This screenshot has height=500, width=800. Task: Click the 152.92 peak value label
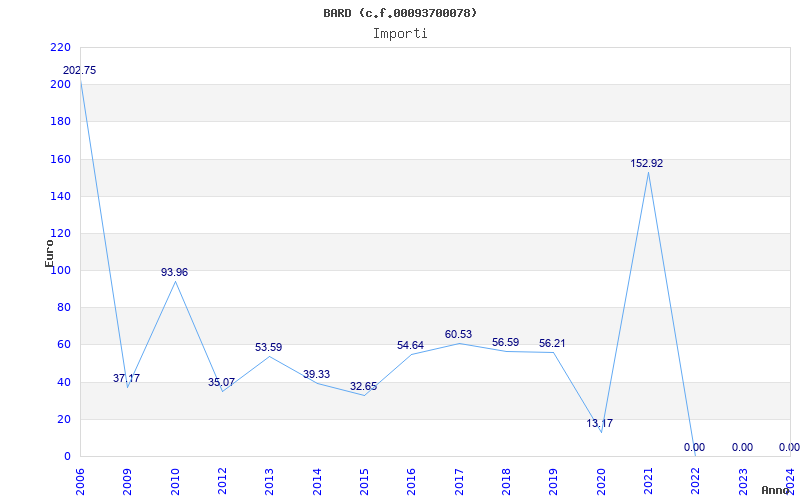[646, 164]
